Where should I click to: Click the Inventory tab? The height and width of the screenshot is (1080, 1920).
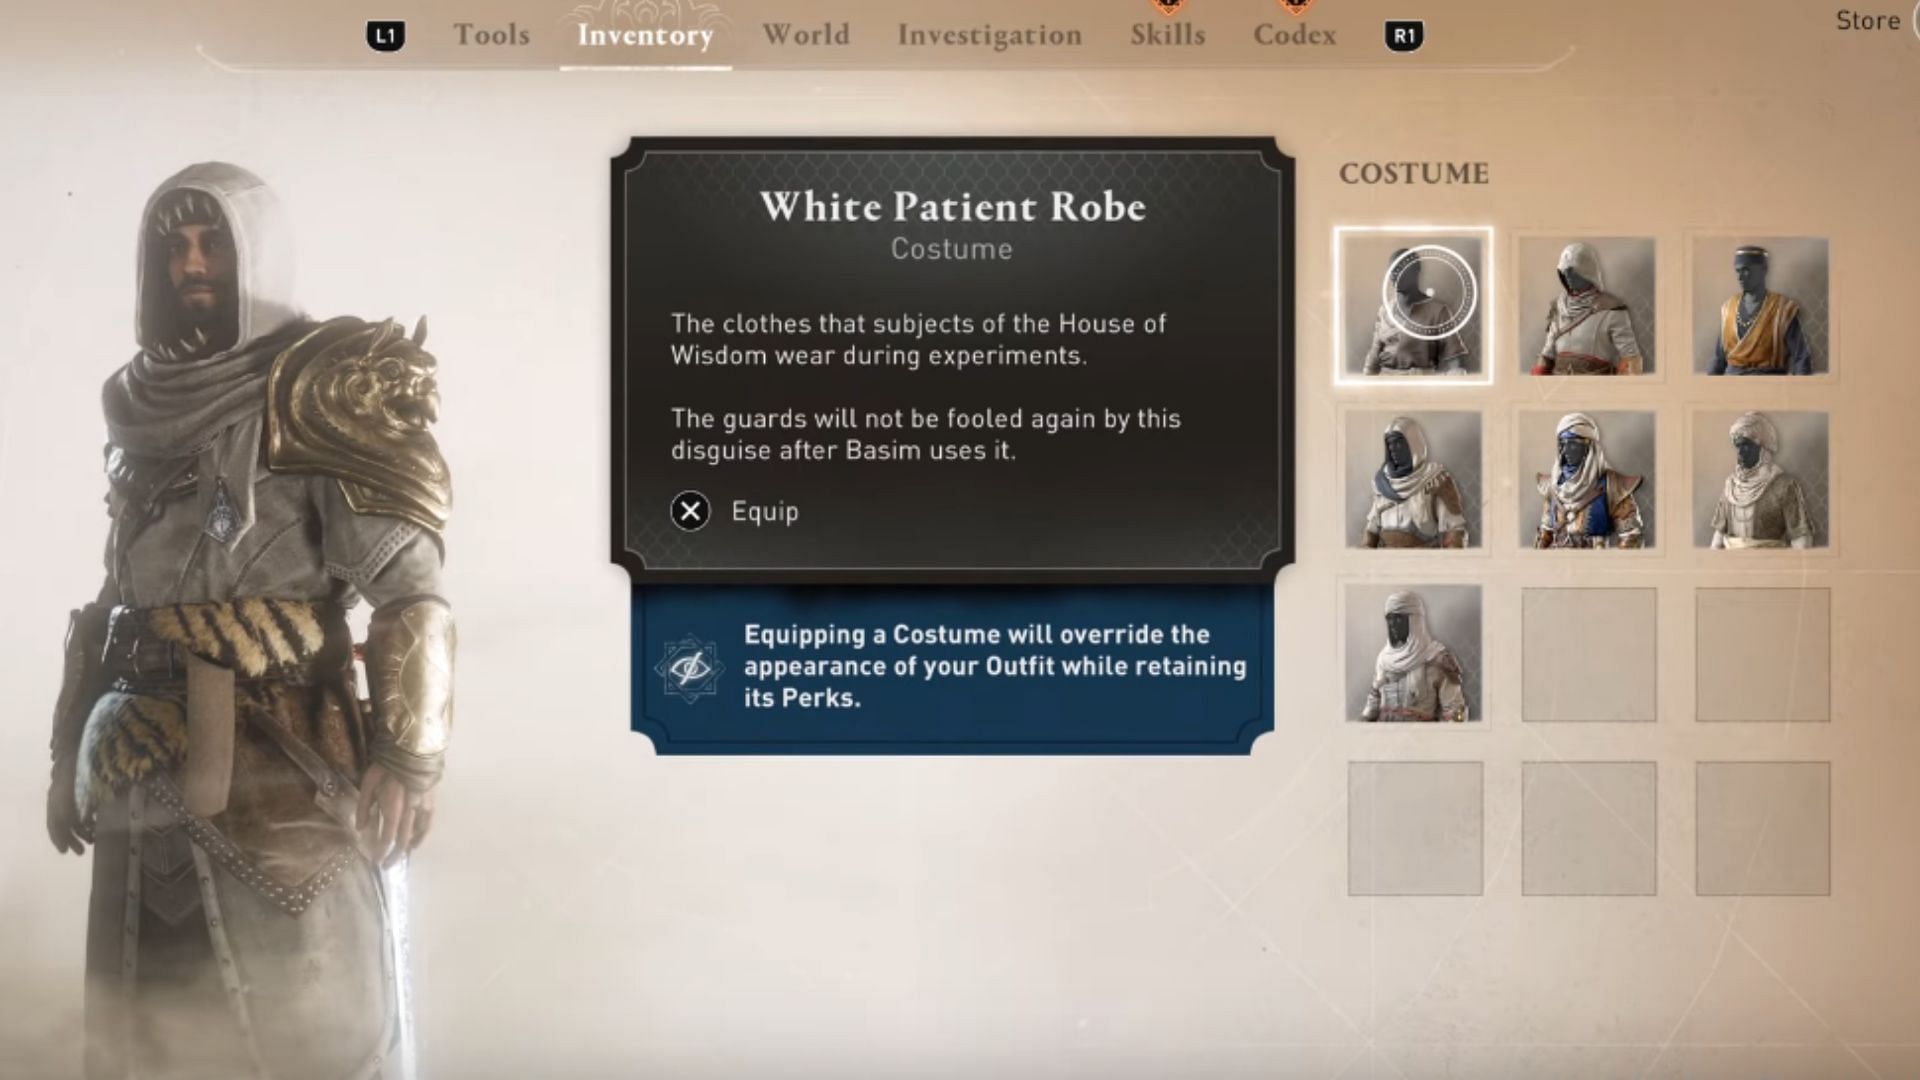(646, 35)
